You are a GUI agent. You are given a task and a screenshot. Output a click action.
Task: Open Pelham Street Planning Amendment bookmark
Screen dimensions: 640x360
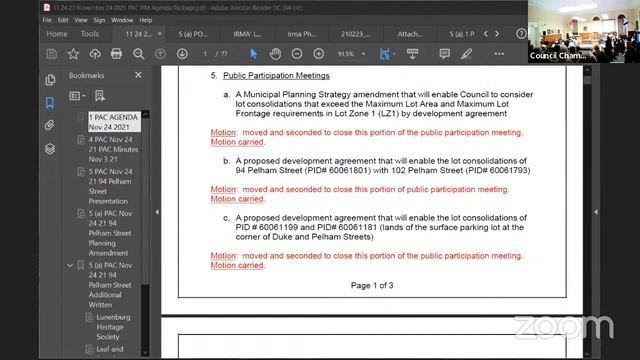pyautogui.click(x=110, y=233)
